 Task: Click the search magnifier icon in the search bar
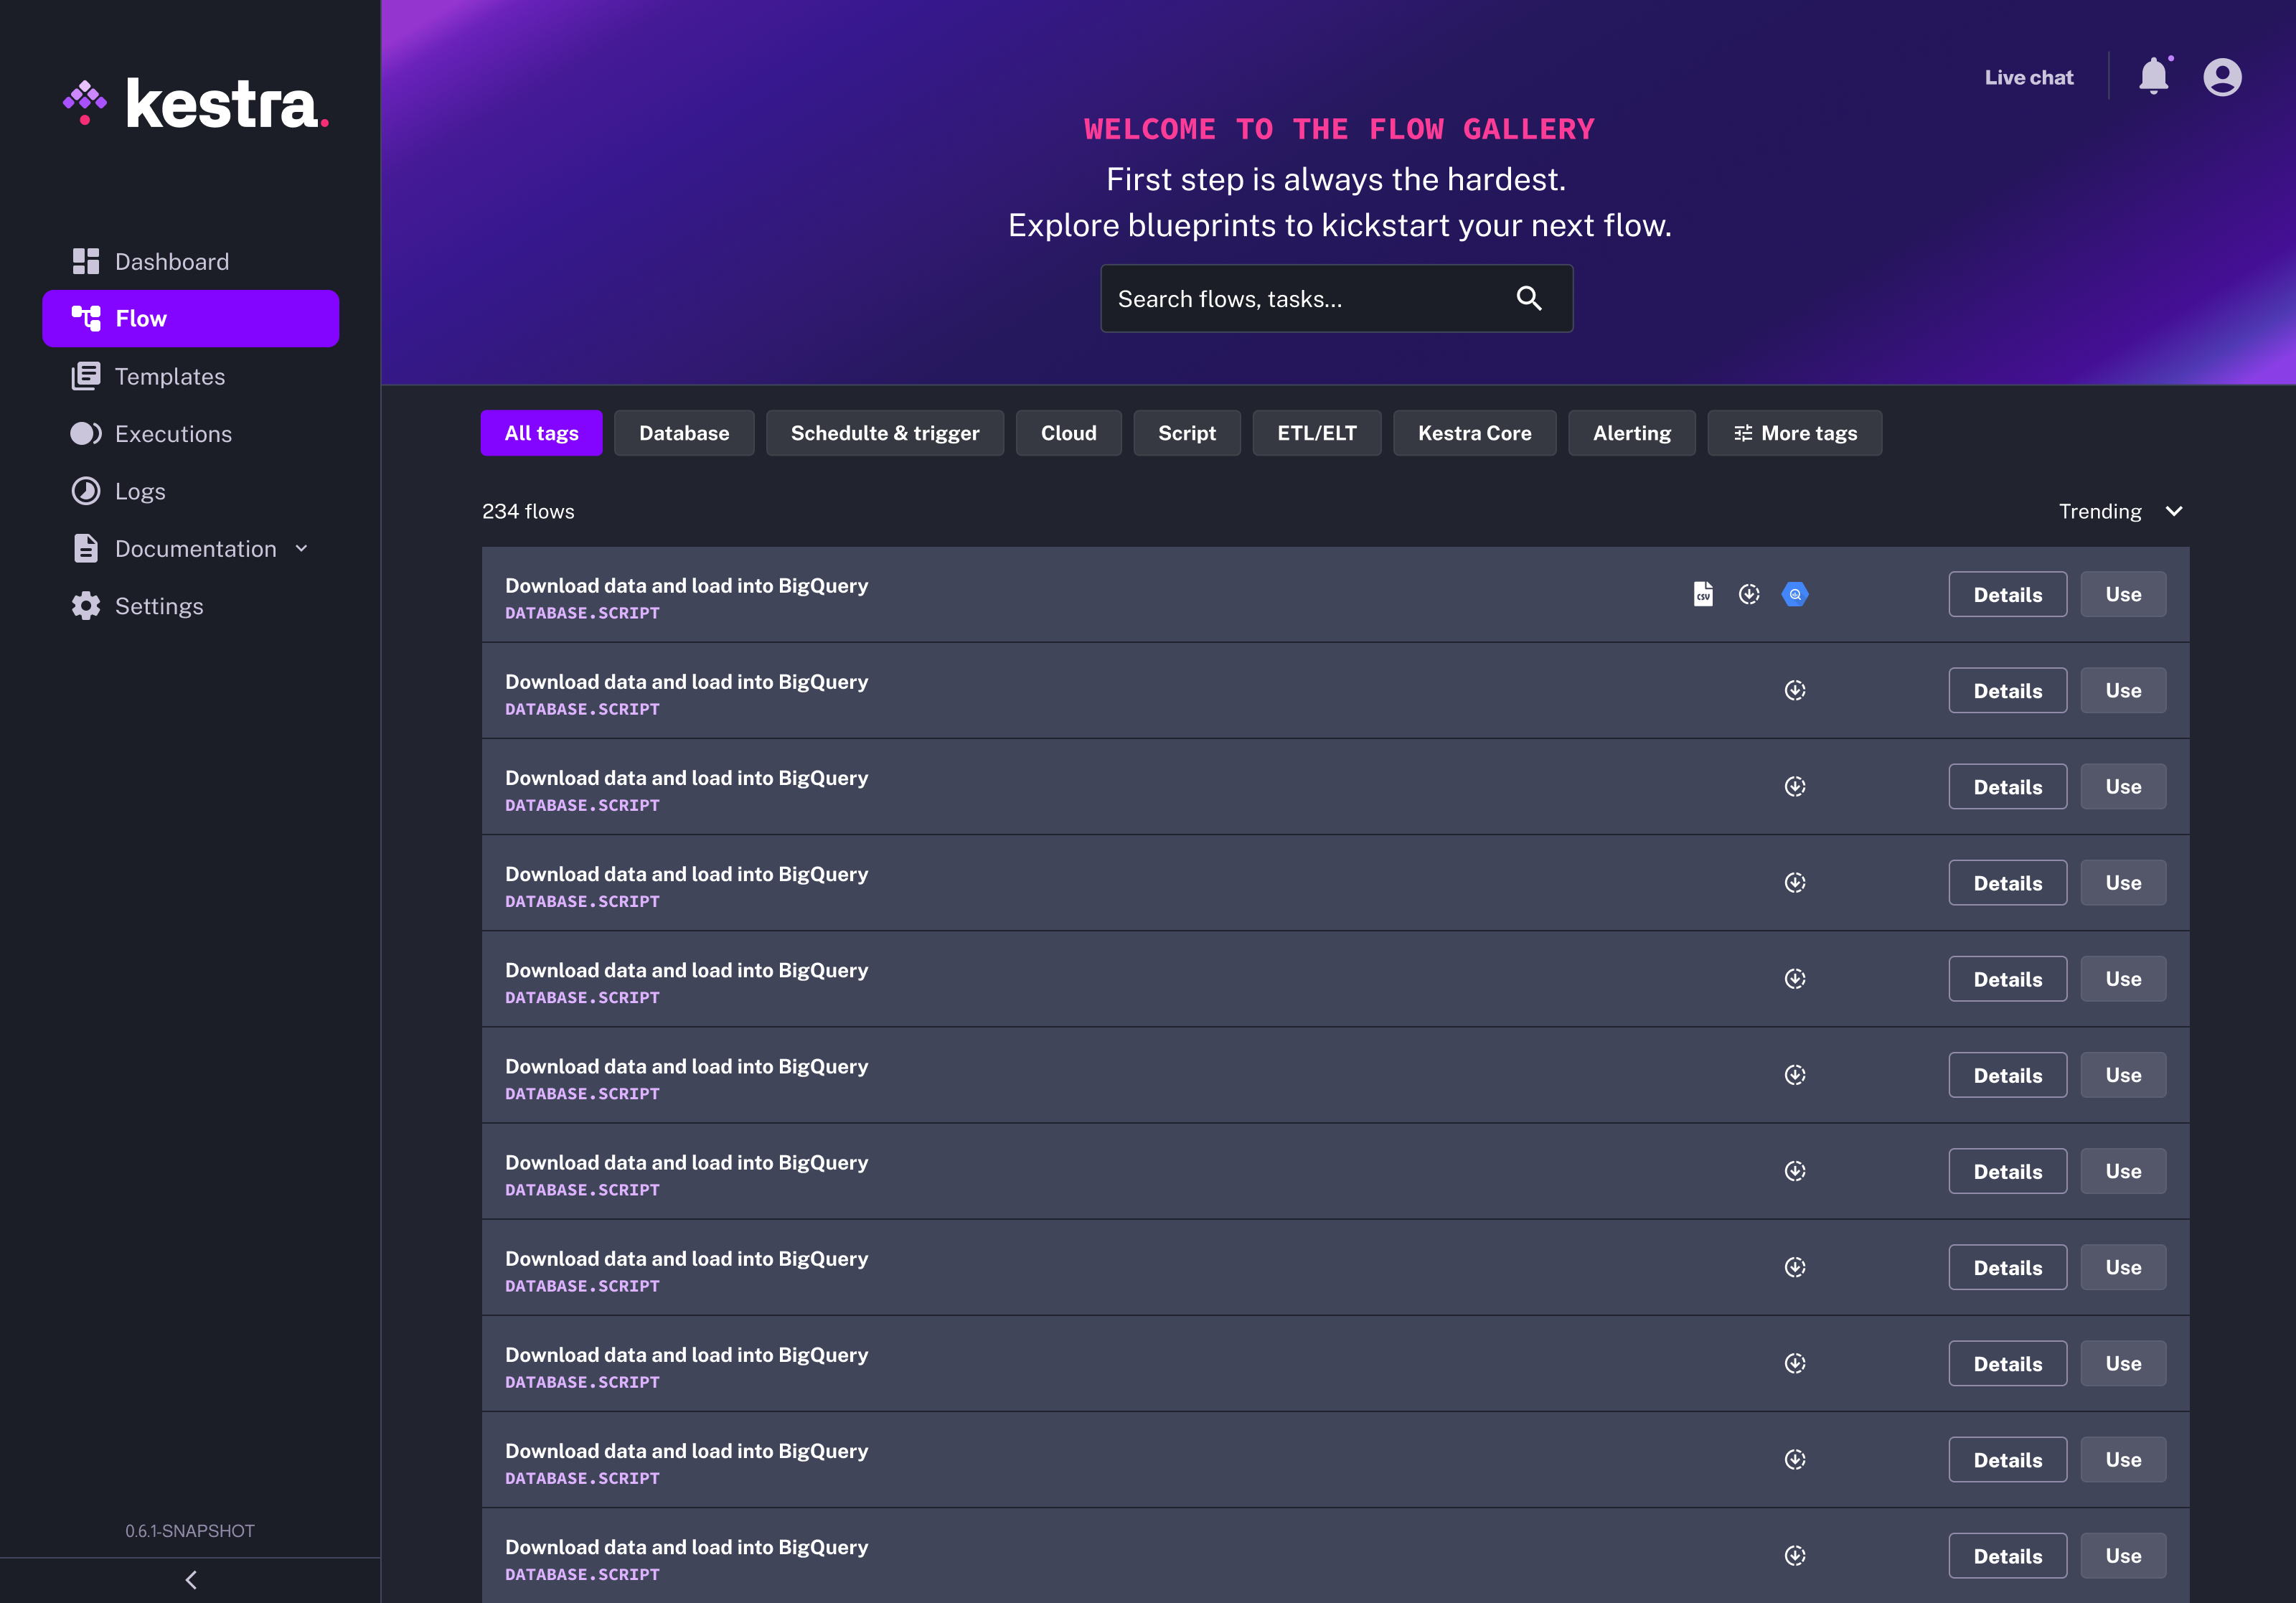(1529, 298)
